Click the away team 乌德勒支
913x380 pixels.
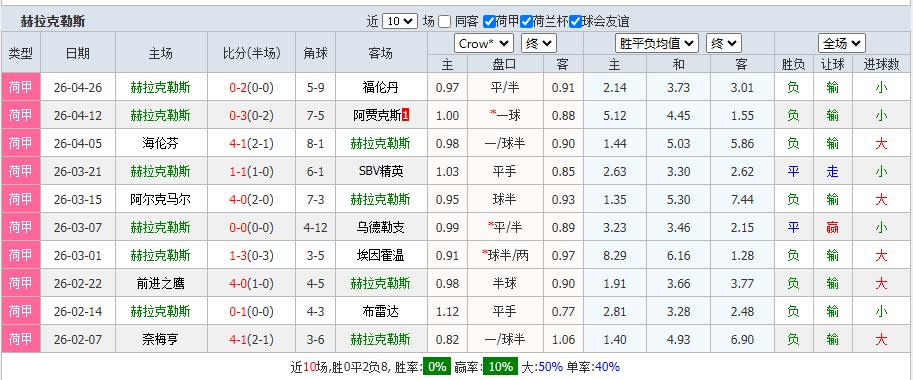[x=380, y=227]
